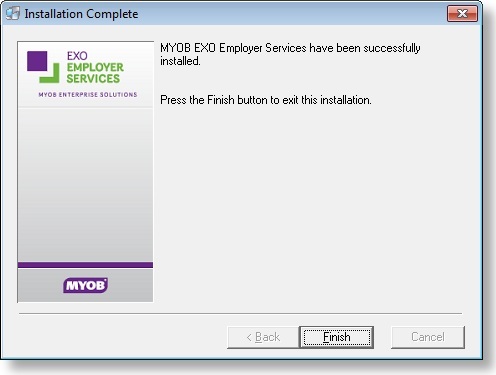Screen dimensions: 496x375
Task: Click the green SERVICES logo text
Action: pyautogui.click(x=93, y=79)
